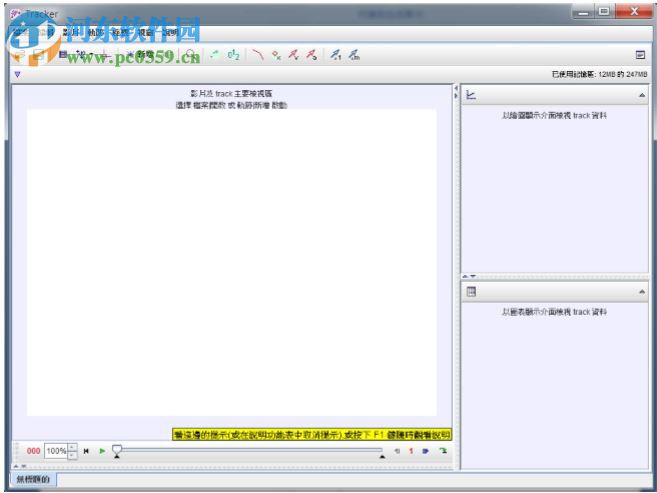
Task: Toggle the green loop playback icon
Action: click(x=443, y=451)
